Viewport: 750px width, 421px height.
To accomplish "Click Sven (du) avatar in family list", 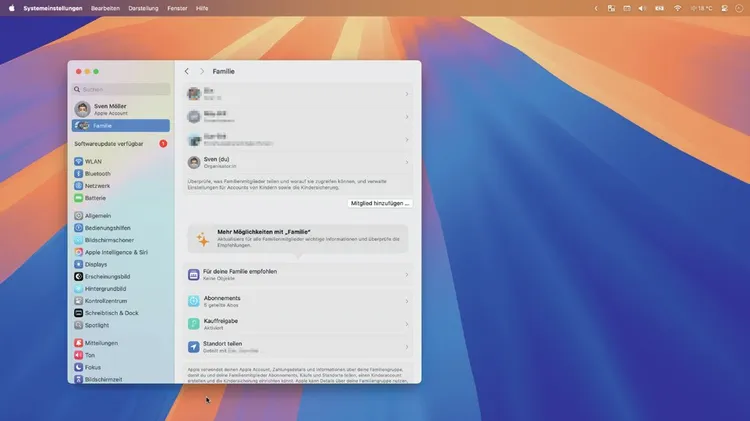I will point(194,162).
